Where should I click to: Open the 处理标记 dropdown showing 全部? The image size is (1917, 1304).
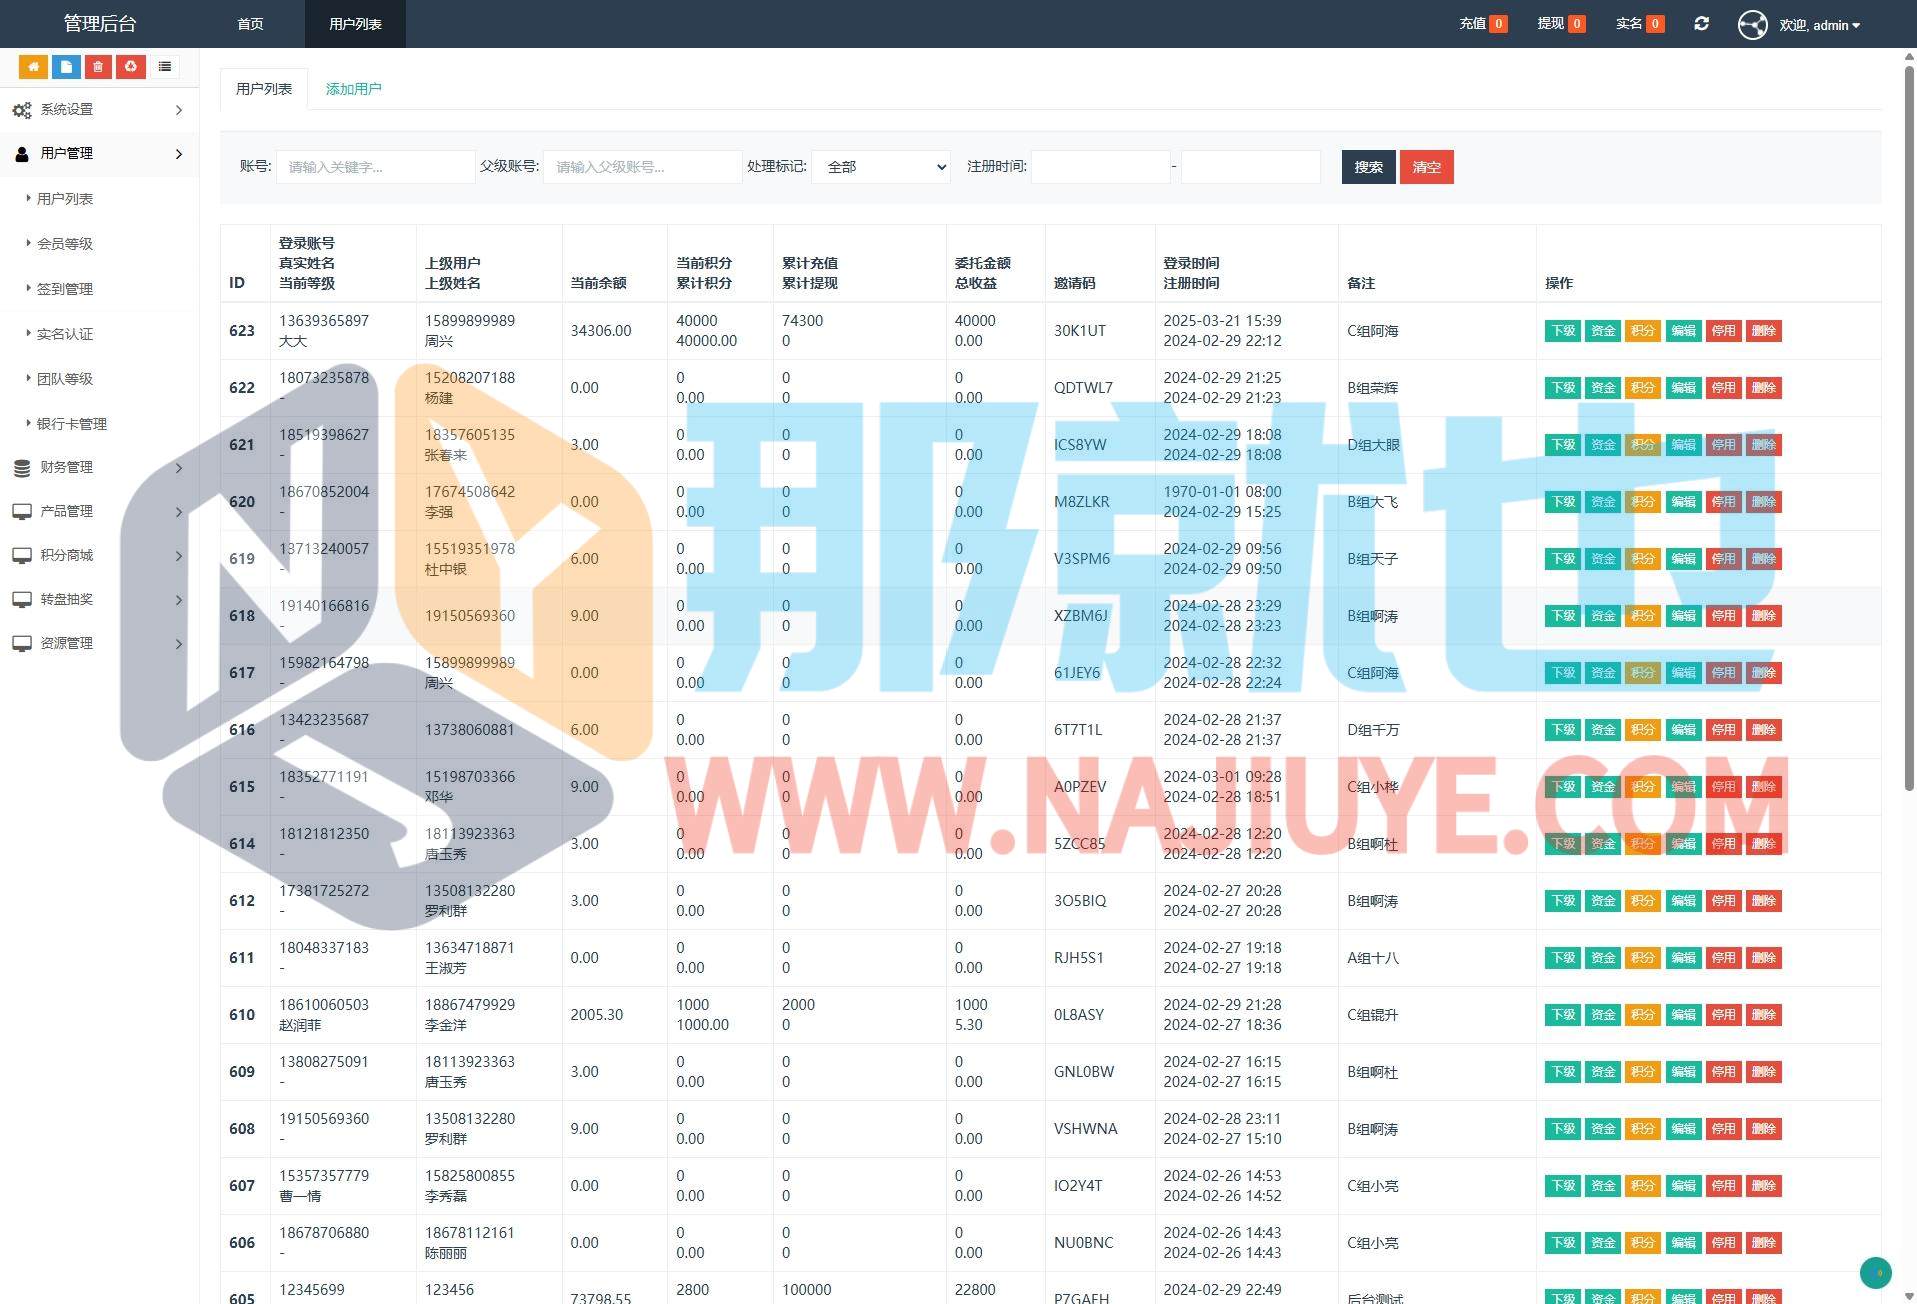coord(881,167)
